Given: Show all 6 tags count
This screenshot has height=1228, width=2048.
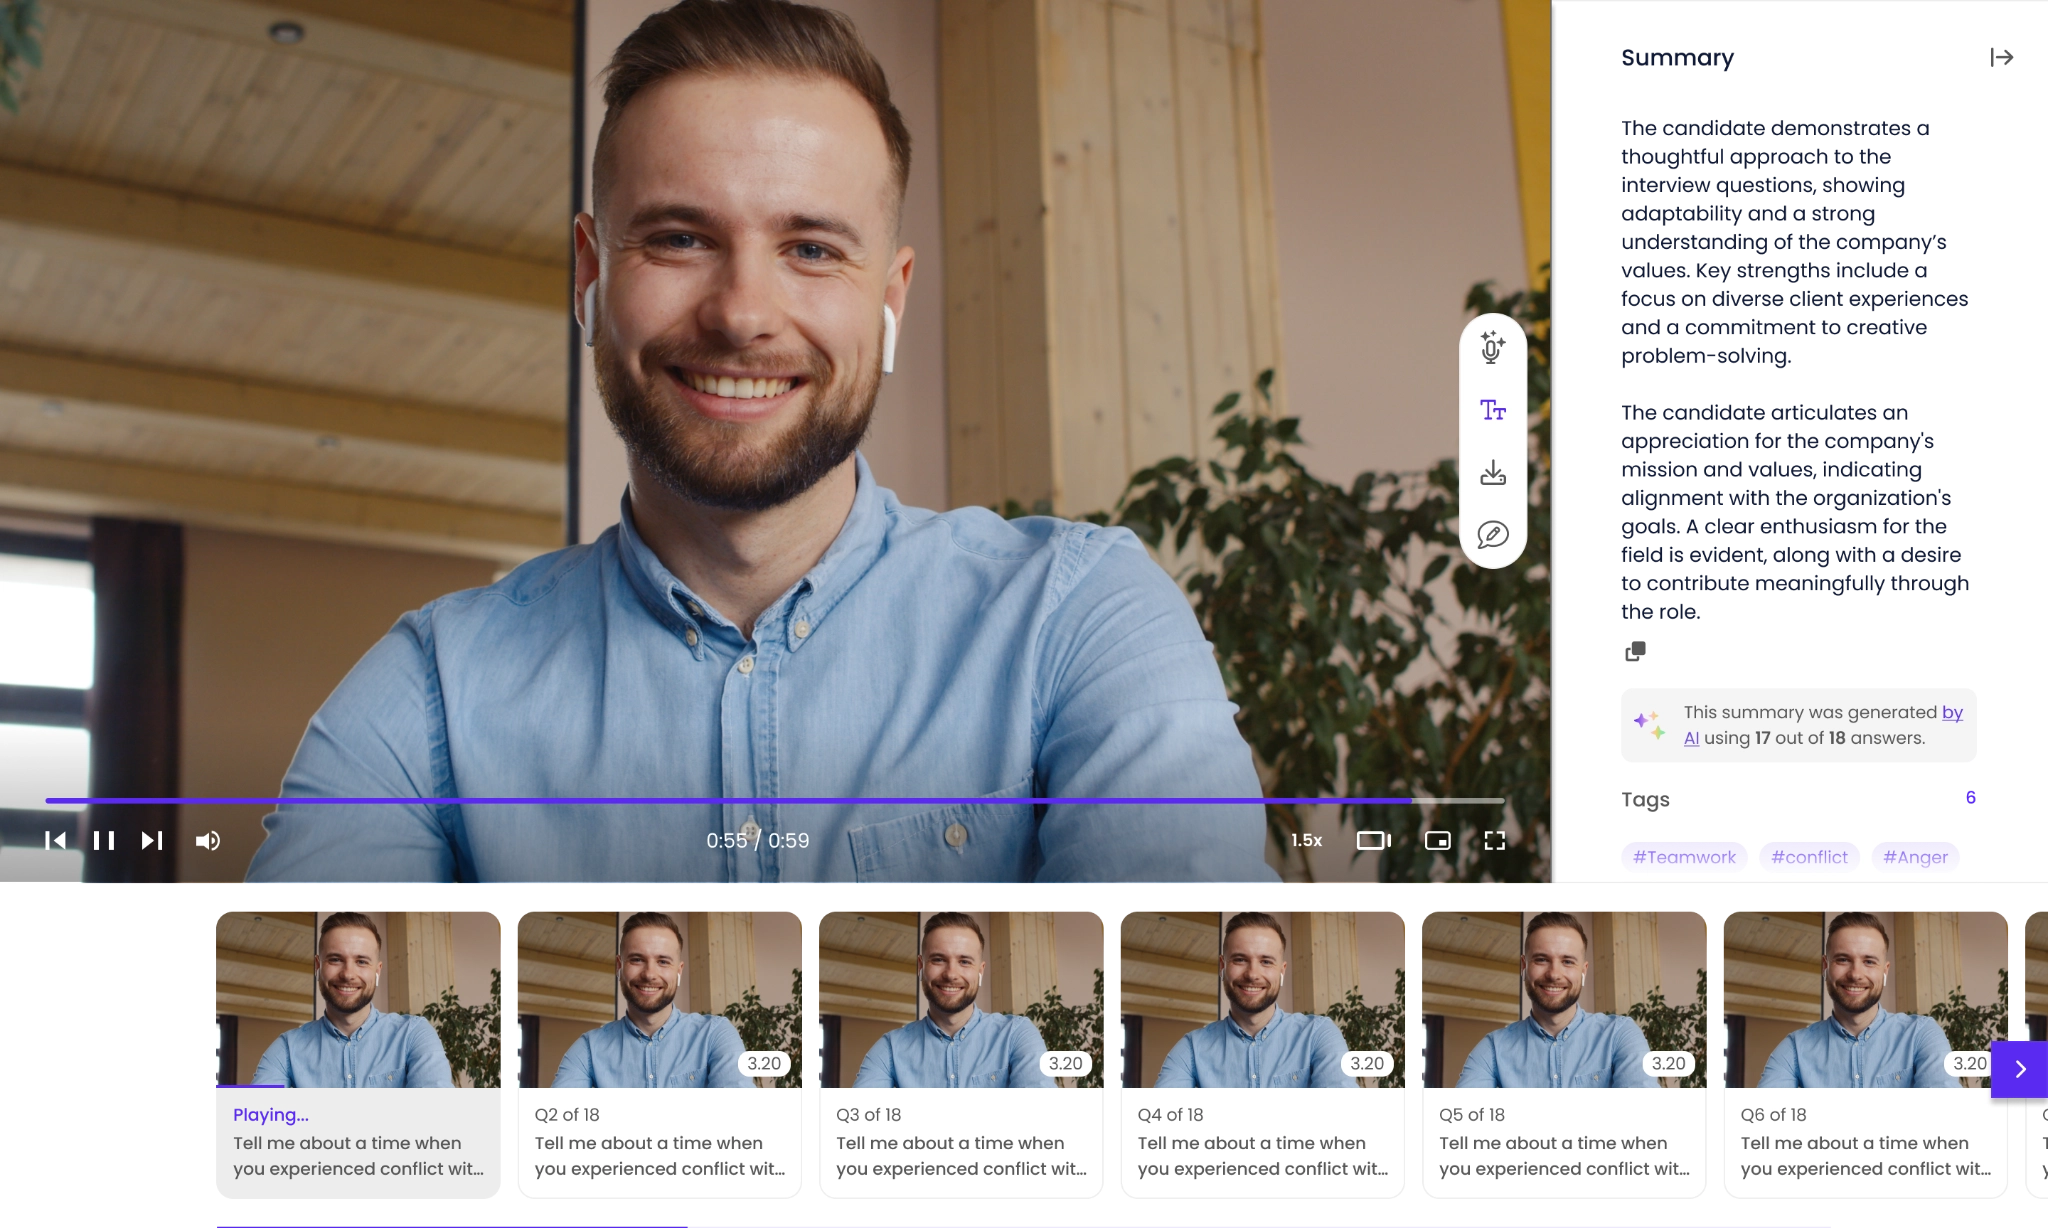Looking at the screenshot, I should [1971, 798].
